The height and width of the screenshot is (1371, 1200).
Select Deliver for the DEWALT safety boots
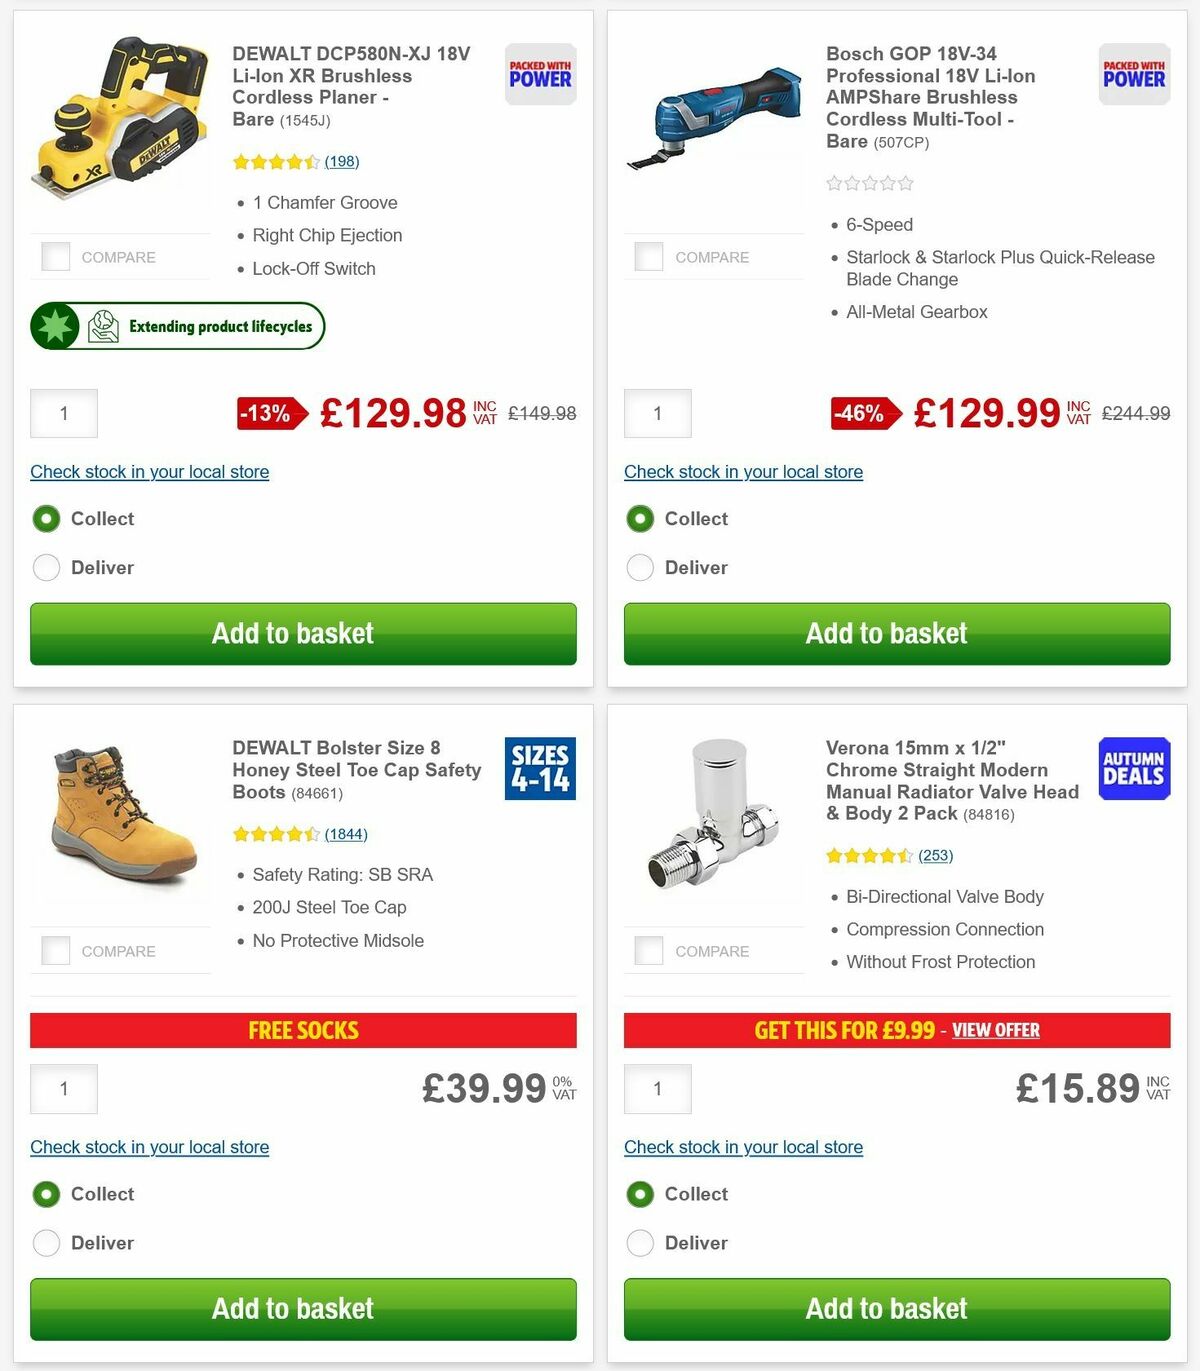click(x=46, y=1242)
